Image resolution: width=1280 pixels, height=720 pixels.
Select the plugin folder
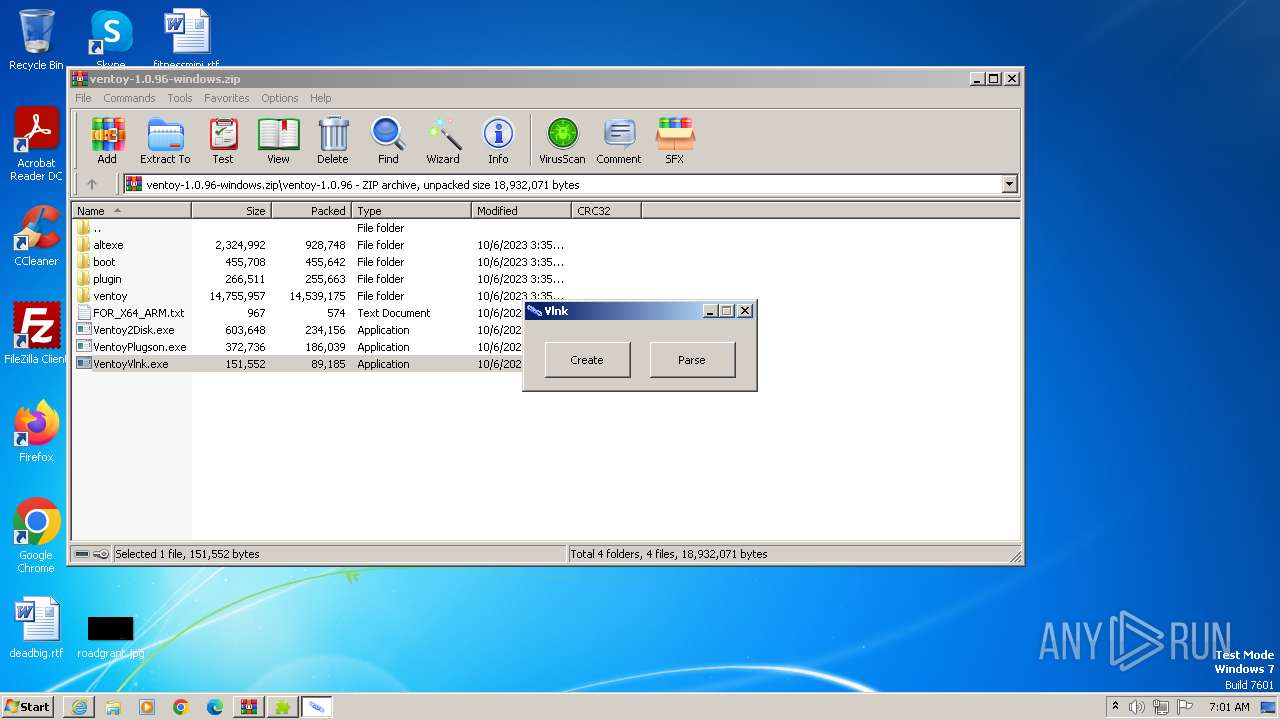click(x=107, y=279)
